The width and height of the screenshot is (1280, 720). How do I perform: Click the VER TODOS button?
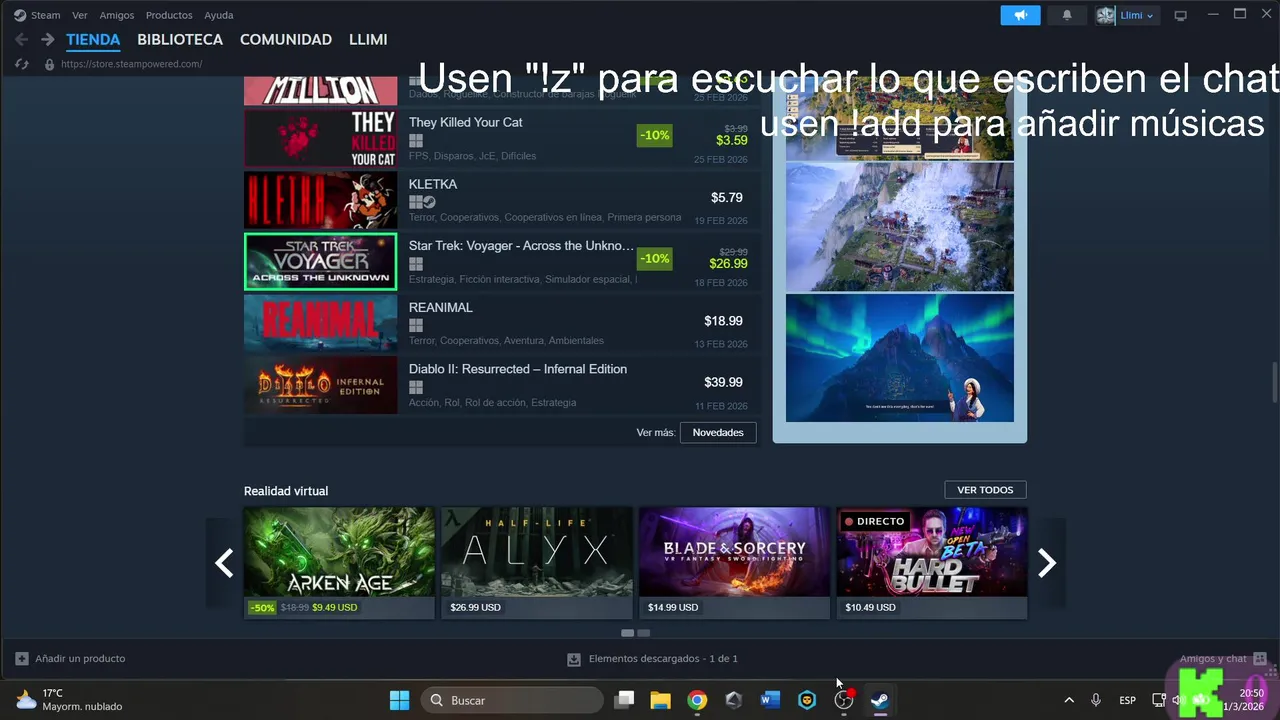[x=985, y=490]
